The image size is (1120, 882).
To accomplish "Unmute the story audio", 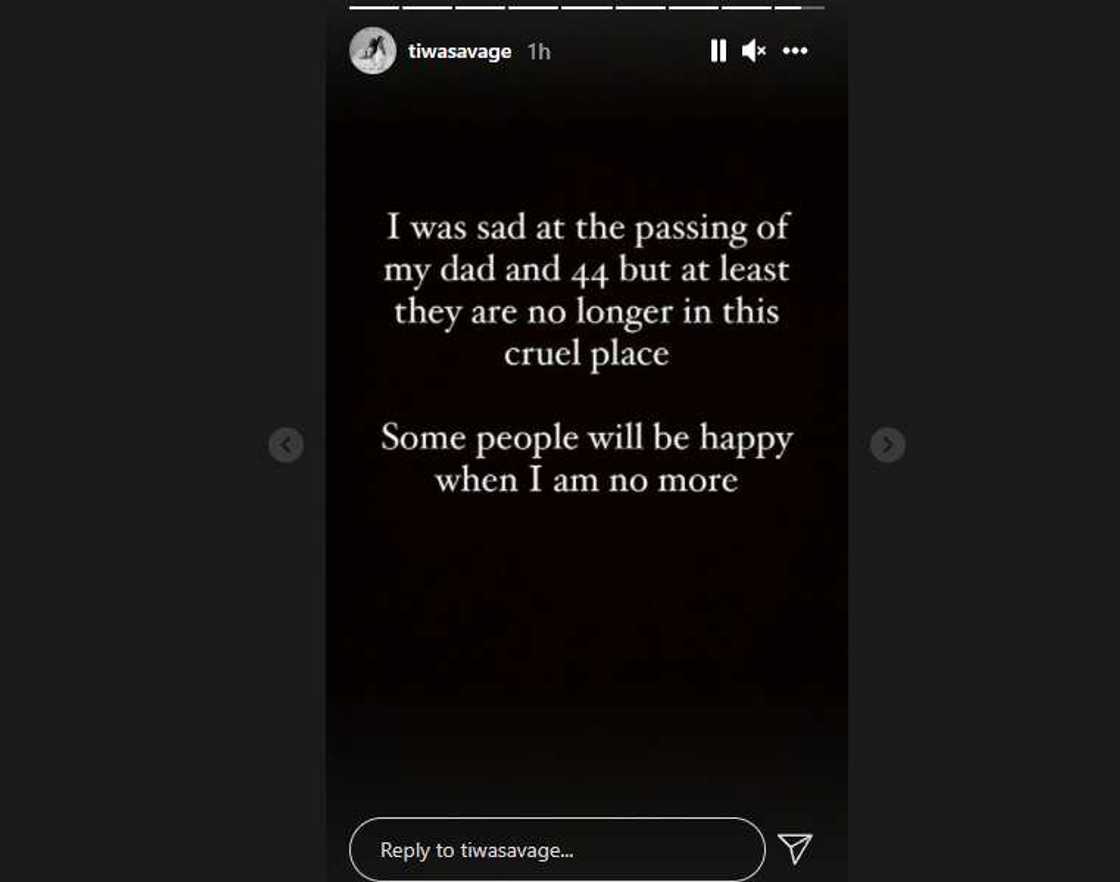I will pos(753,51).
